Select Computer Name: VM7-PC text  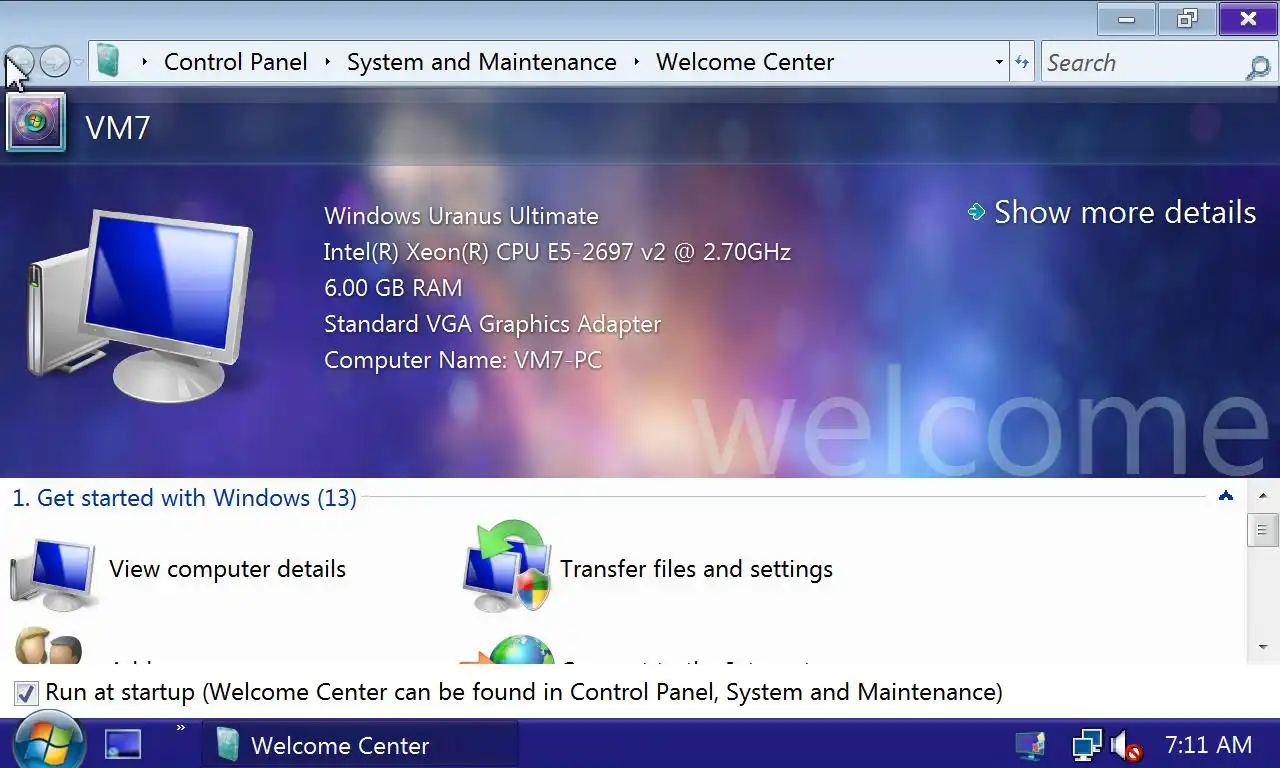point(463,360)
